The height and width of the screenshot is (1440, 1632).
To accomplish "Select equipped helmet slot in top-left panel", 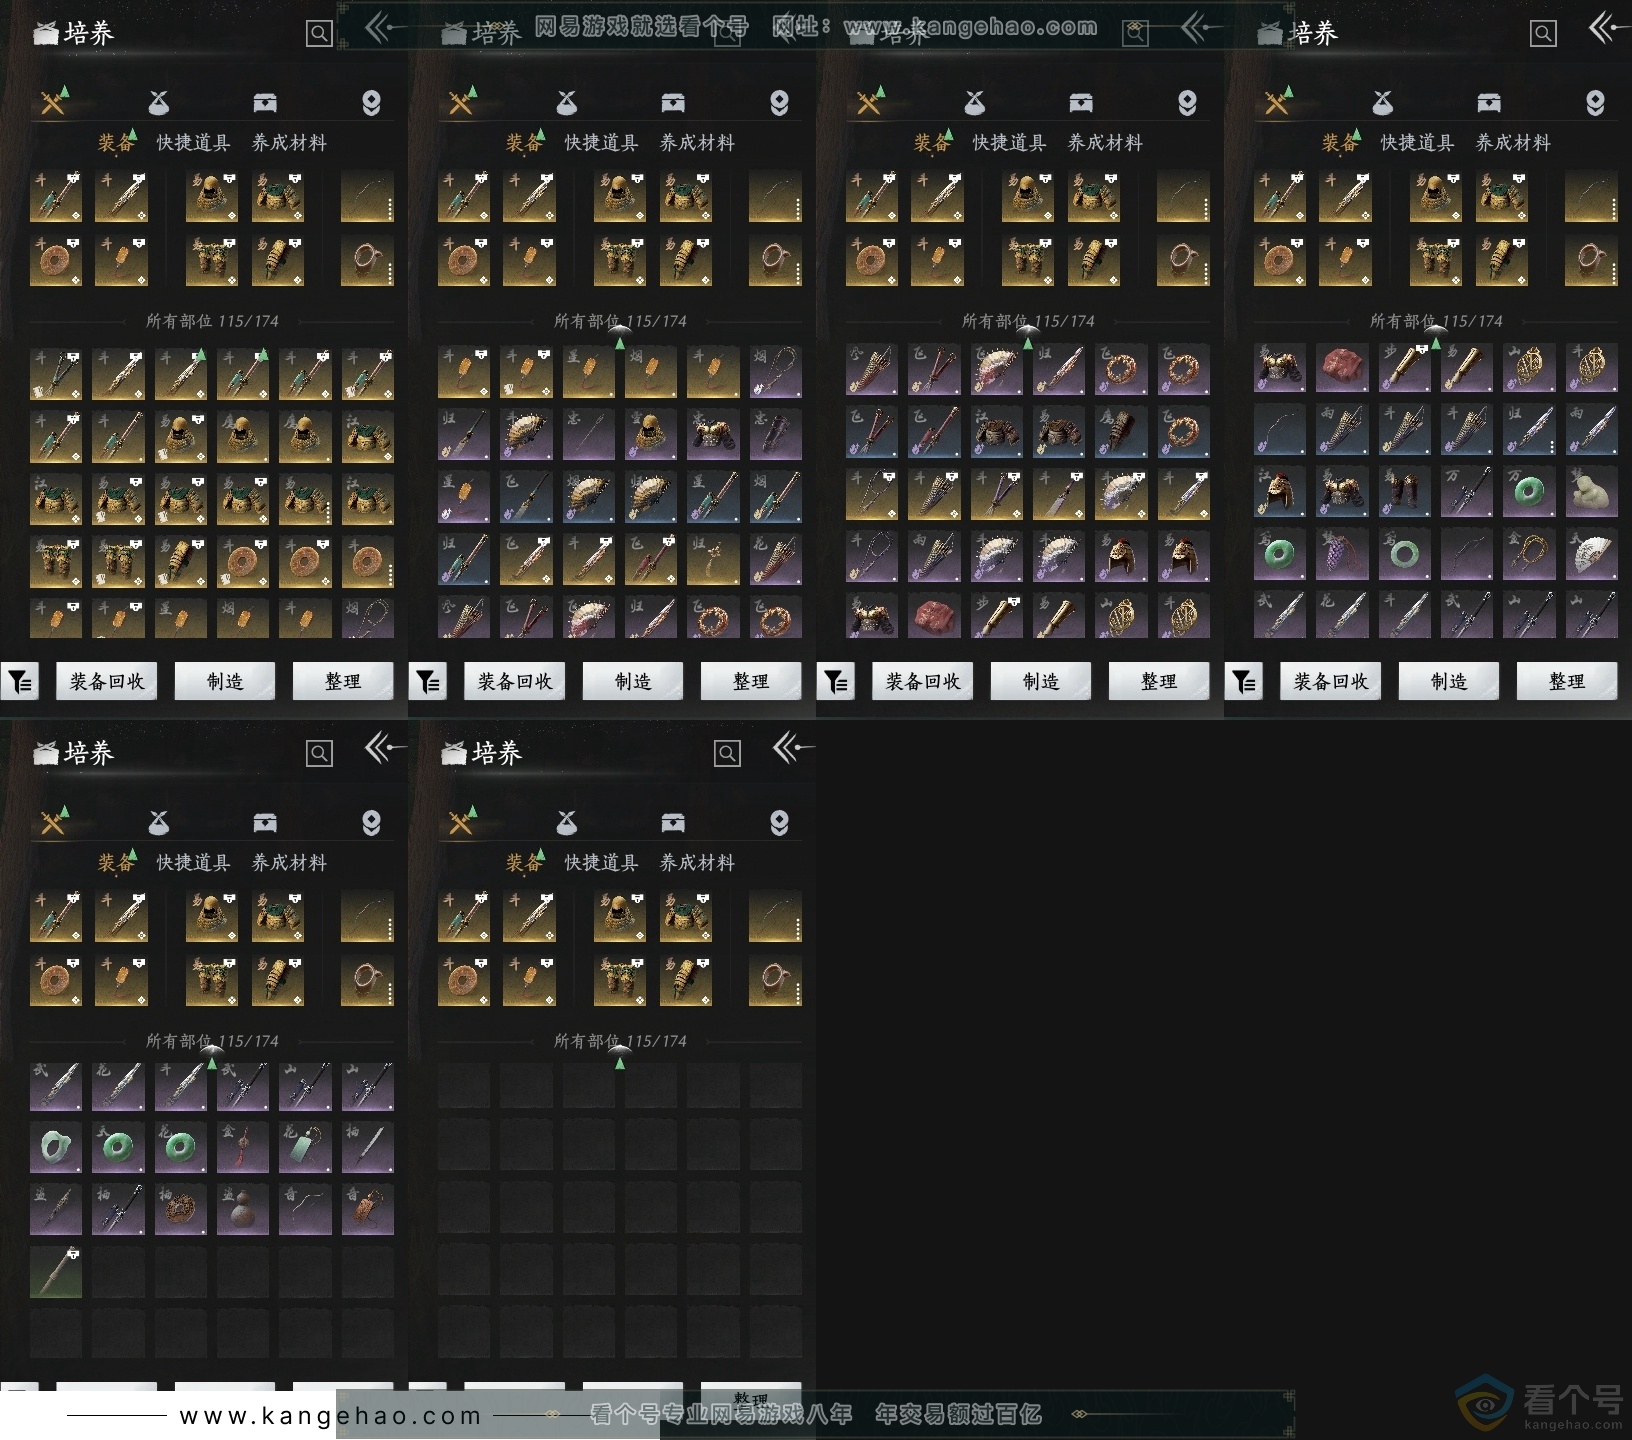I will 212,196.
